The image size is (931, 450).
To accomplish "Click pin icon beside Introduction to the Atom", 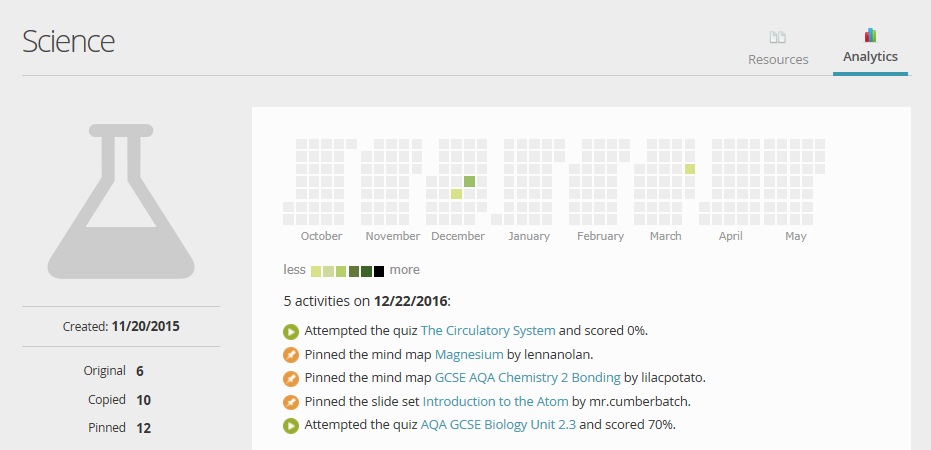I will pyautogui.click(x=291, y=402).
